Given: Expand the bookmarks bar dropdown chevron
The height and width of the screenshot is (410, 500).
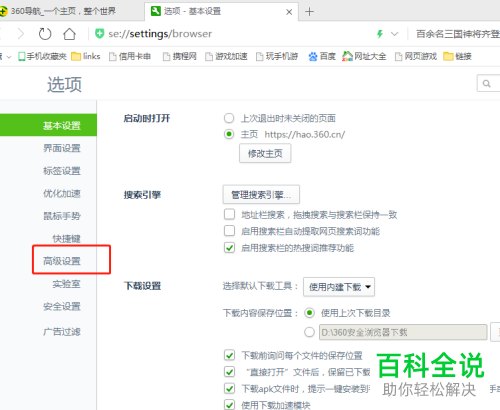Looking at the screenshot, I should [8, 57].
